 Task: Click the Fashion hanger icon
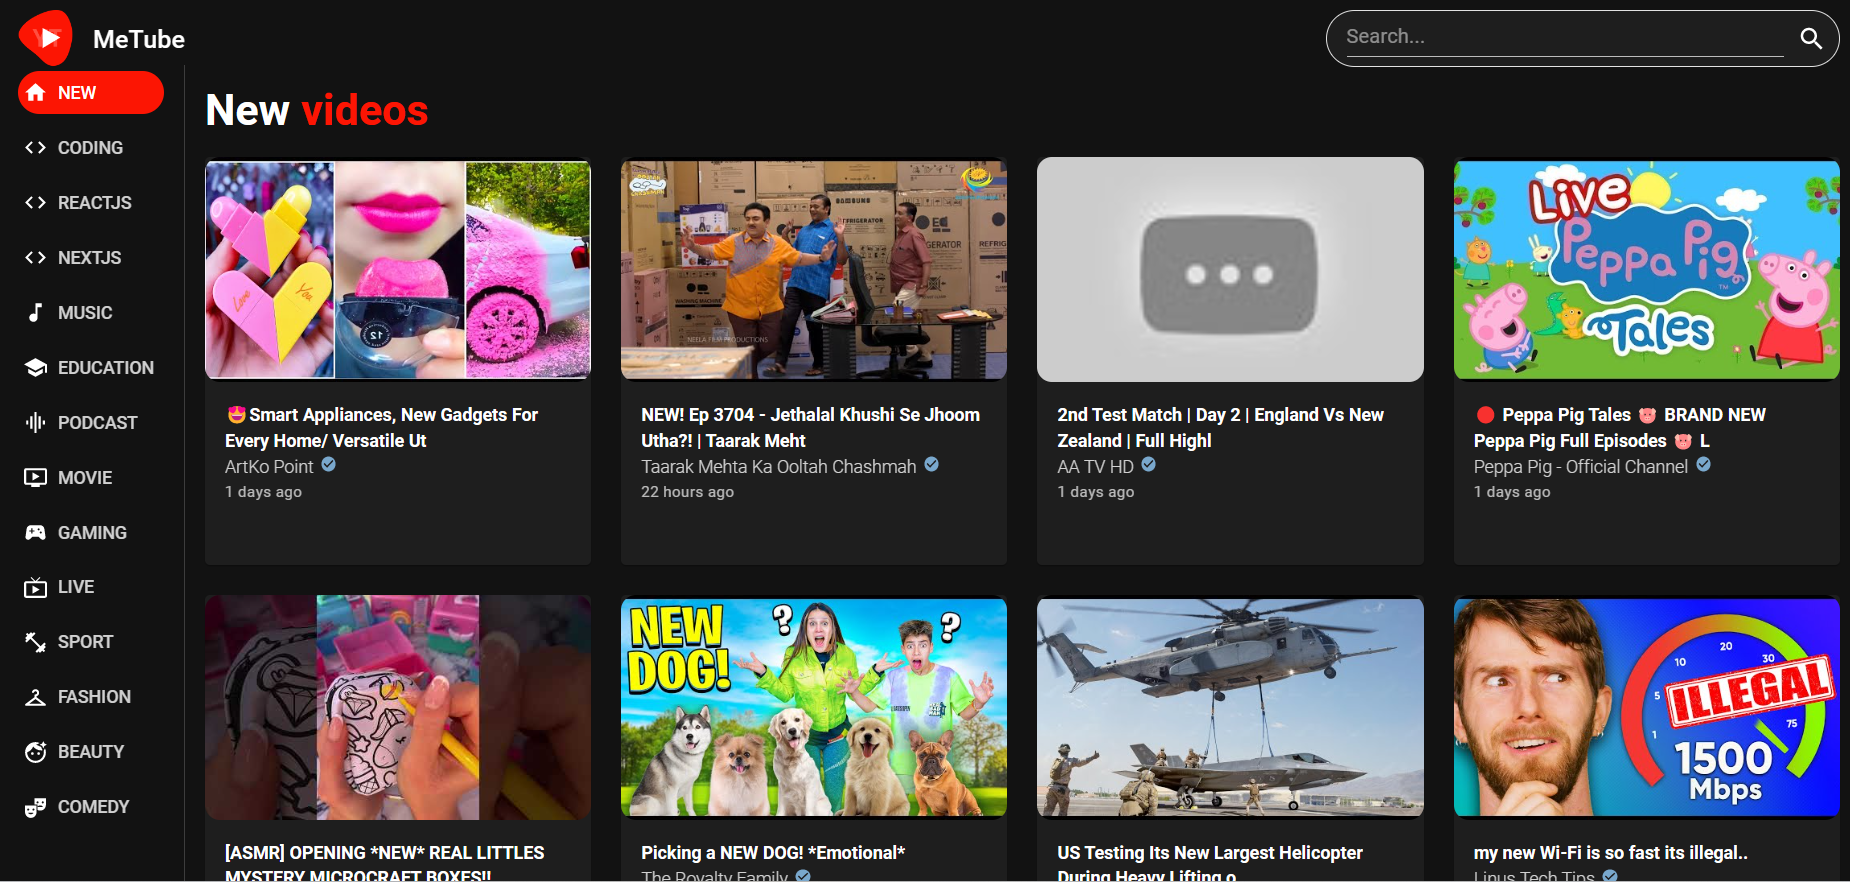coord(36,697)
